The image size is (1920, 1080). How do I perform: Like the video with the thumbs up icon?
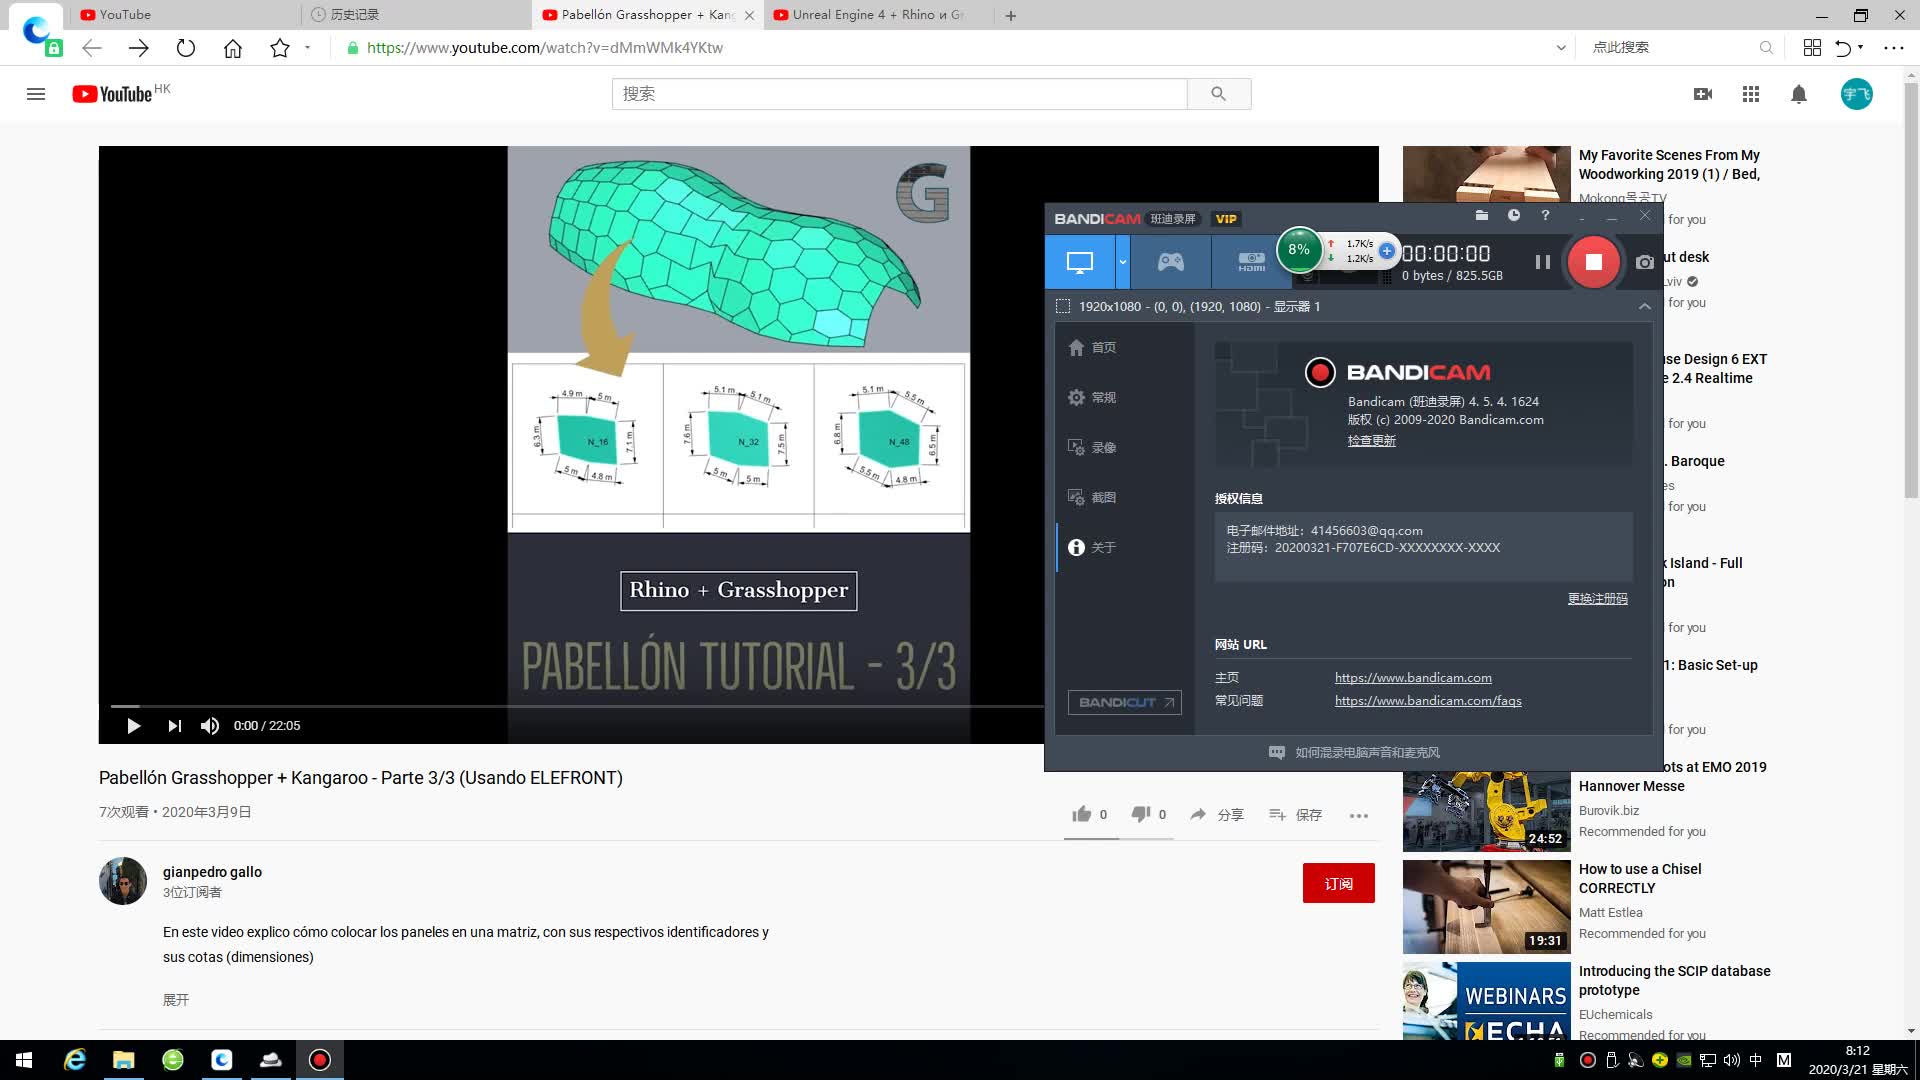[1081, 814]
